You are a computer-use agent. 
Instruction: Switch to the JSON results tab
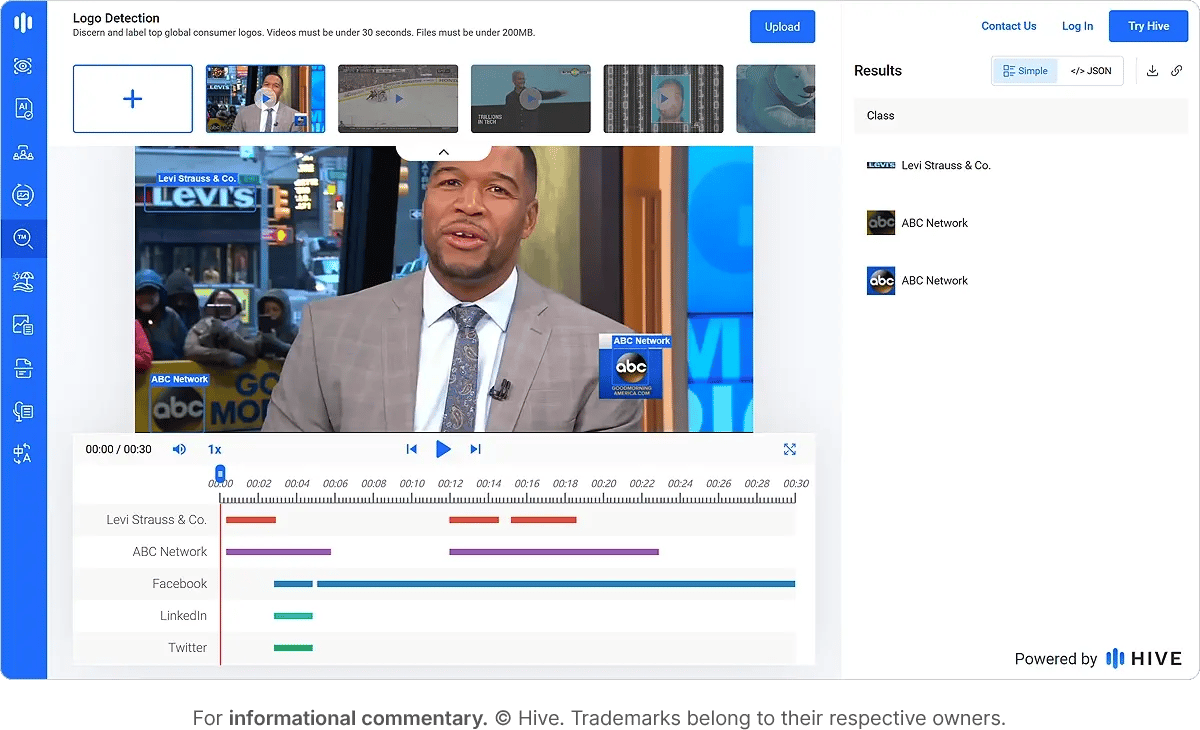1092,70
